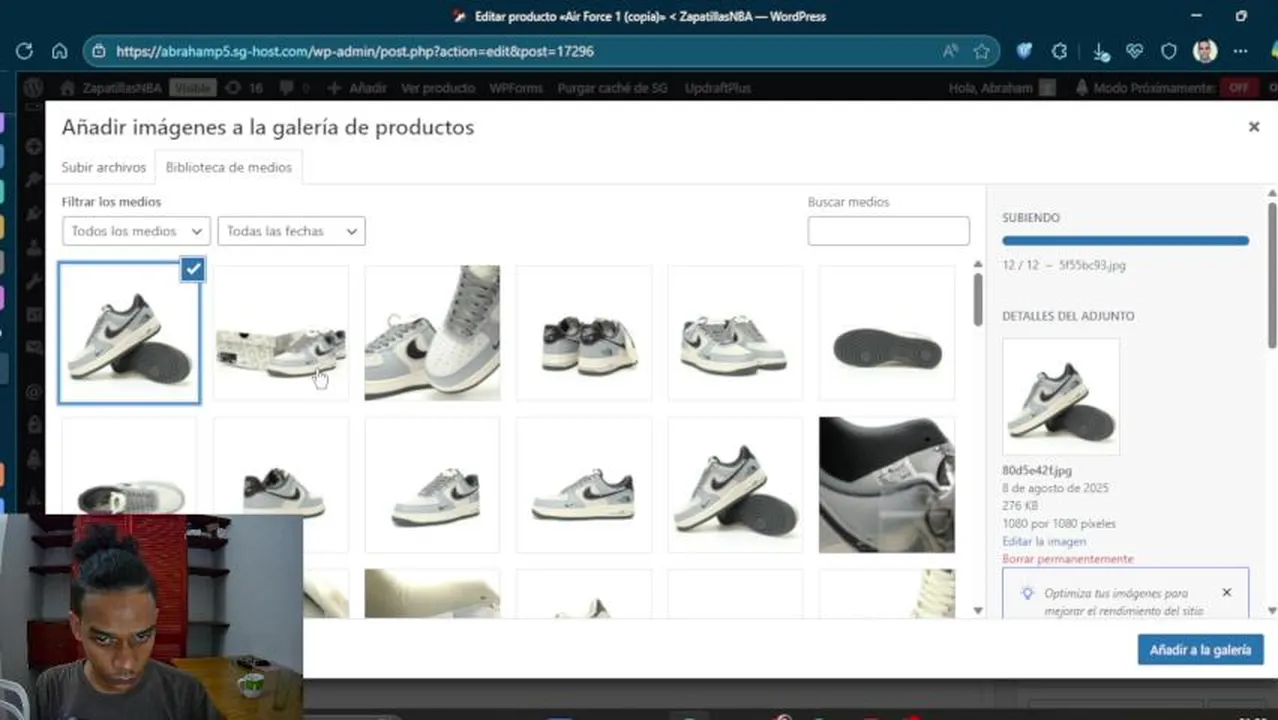Select thumbnail of the sneaker sole
1278x720 pixels.
click(887, 333)
